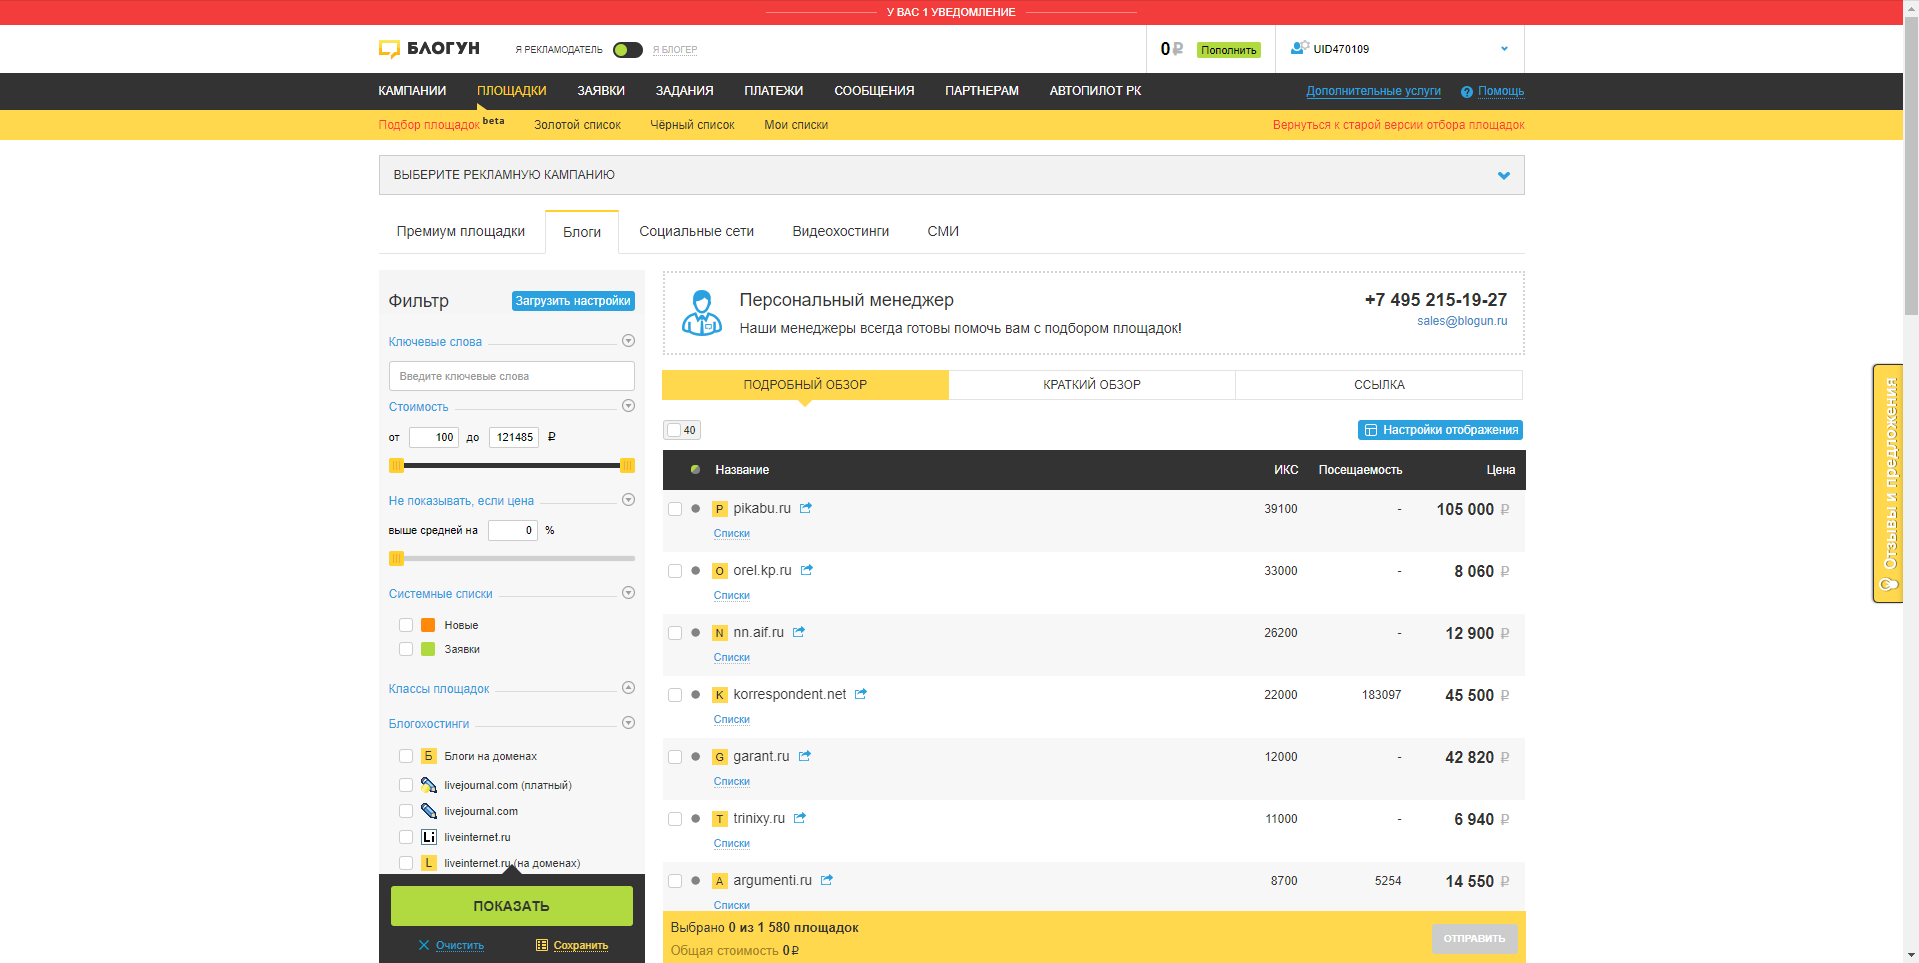Click the minimum cost input field
Image resolution: width=1919 pixels, height=963 pixels.
(434, 437)
